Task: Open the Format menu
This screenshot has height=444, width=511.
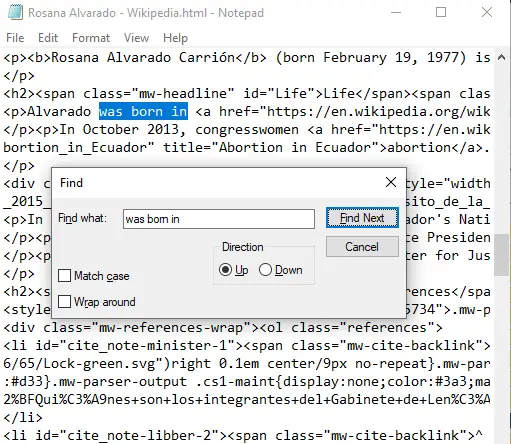Action: click(91, 38)
